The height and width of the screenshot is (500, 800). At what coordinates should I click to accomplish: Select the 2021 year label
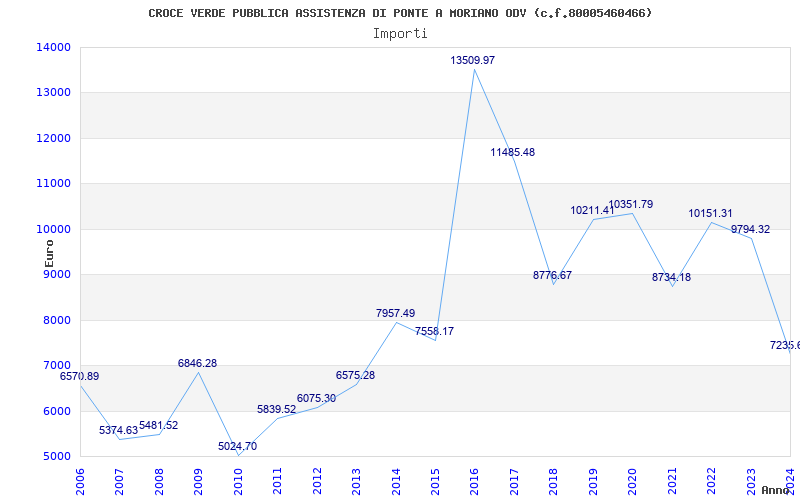pos(672,481)
